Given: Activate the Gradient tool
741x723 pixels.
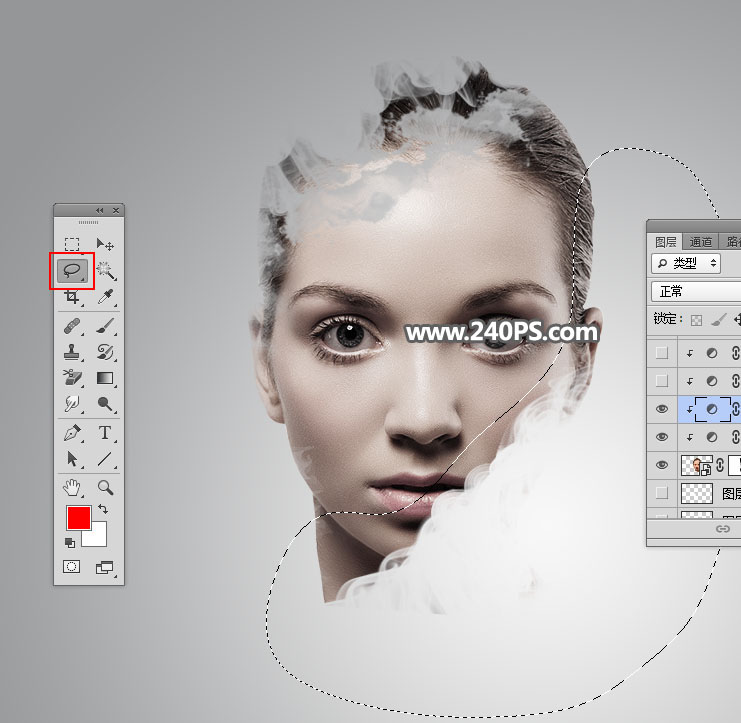Looking at the screenshot, I should click(105, 378).
